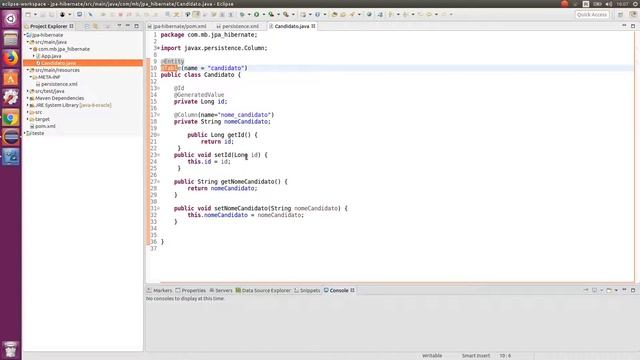This screenshot has height=360, width=640.
Task: Open the Firefox launcher icon
Action: [x=11, y=58]
